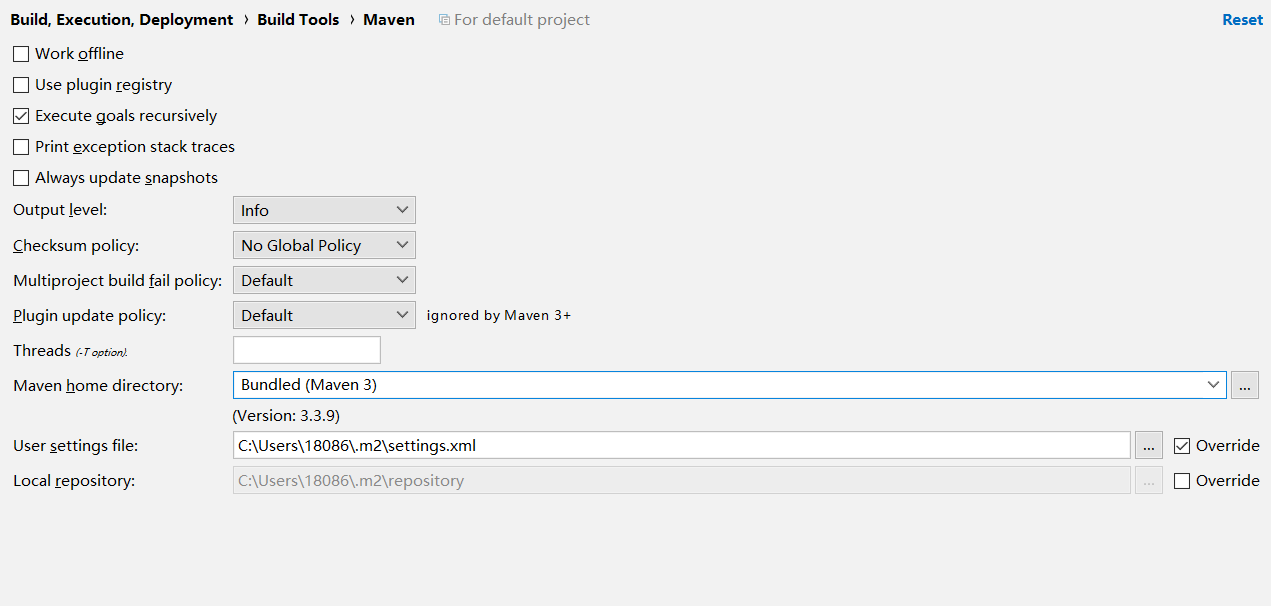Enable the Work offline checkbox
Image resolution: width=1271 pixels, height=606 pixels.
(21, 54)
